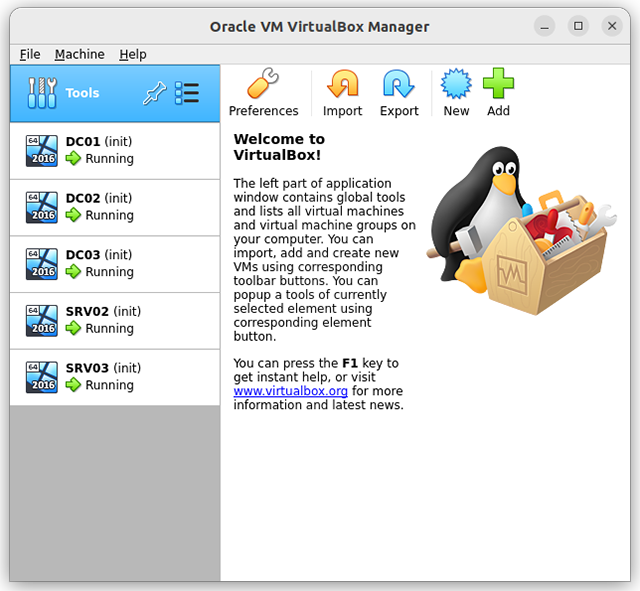Screen dimensions: 640x591
Task: Click the Export appliance icon
Action: [399, 84]
